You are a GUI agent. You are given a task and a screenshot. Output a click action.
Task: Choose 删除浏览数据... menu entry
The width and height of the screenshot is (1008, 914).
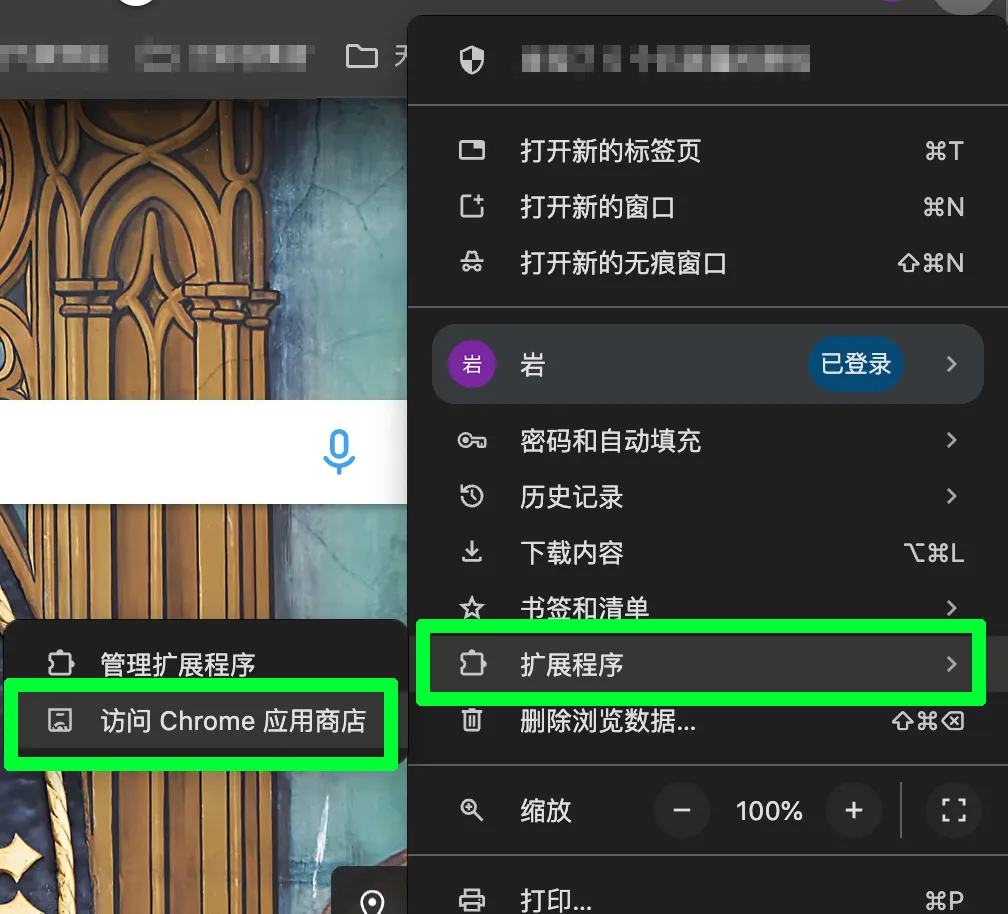point(707,721)
